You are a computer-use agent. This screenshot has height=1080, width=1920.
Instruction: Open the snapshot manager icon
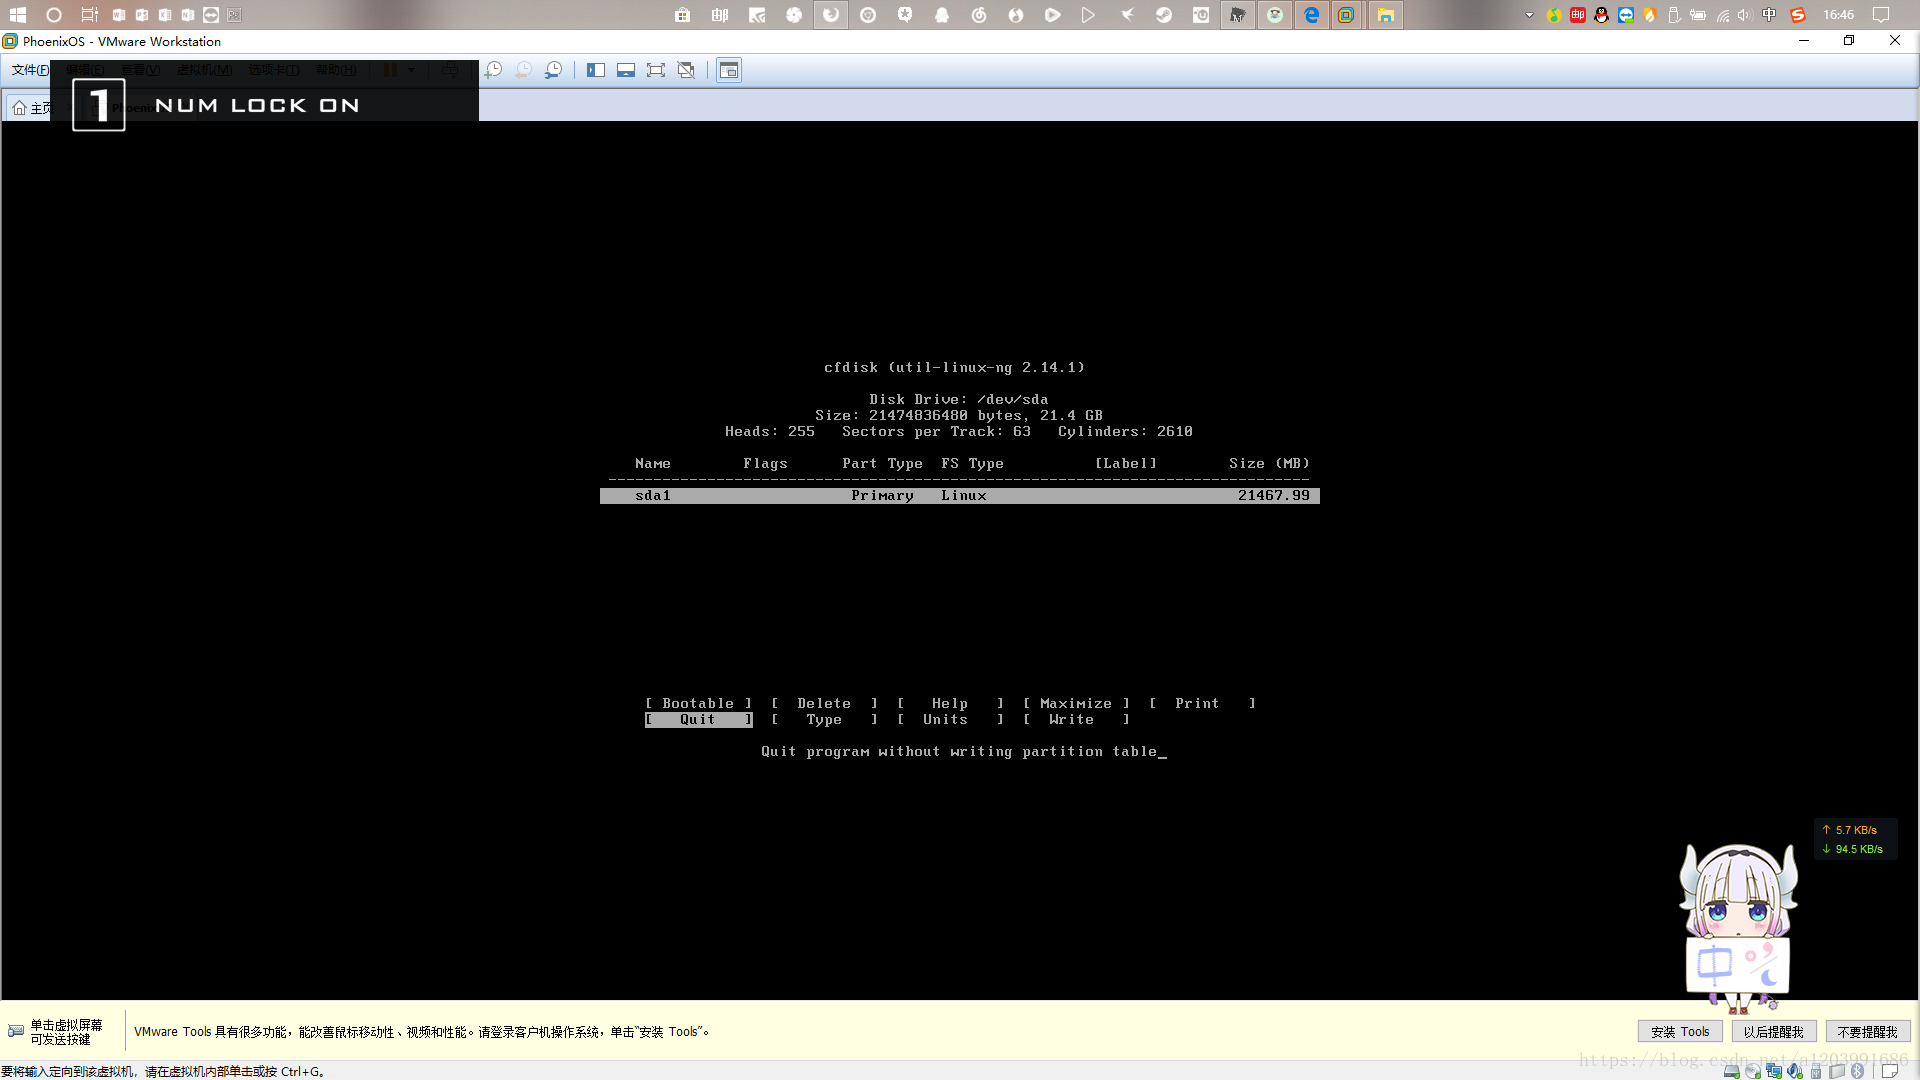click(553, 70)
